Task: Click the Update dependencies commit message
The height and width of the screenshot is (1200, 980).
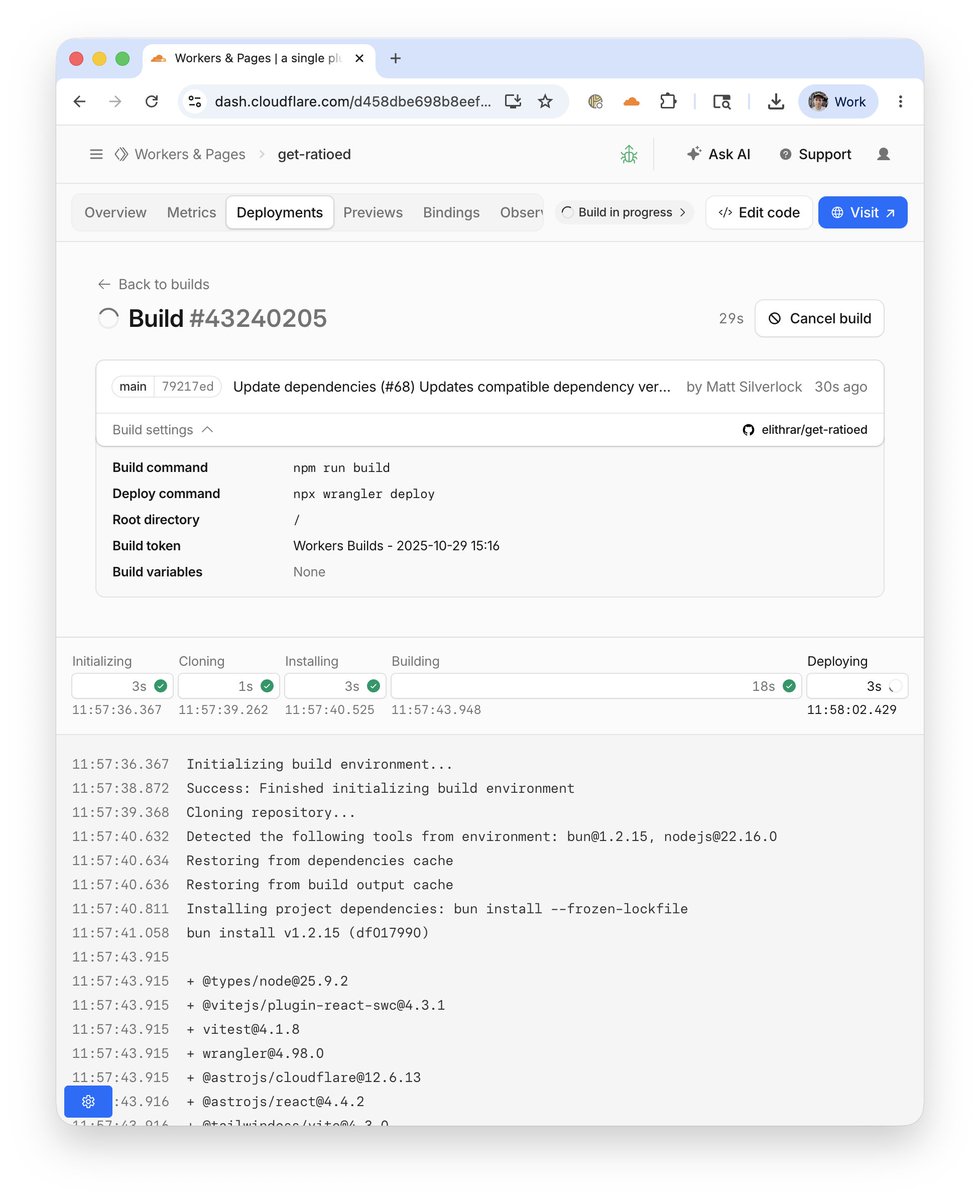Action: (x=453, y=387)
